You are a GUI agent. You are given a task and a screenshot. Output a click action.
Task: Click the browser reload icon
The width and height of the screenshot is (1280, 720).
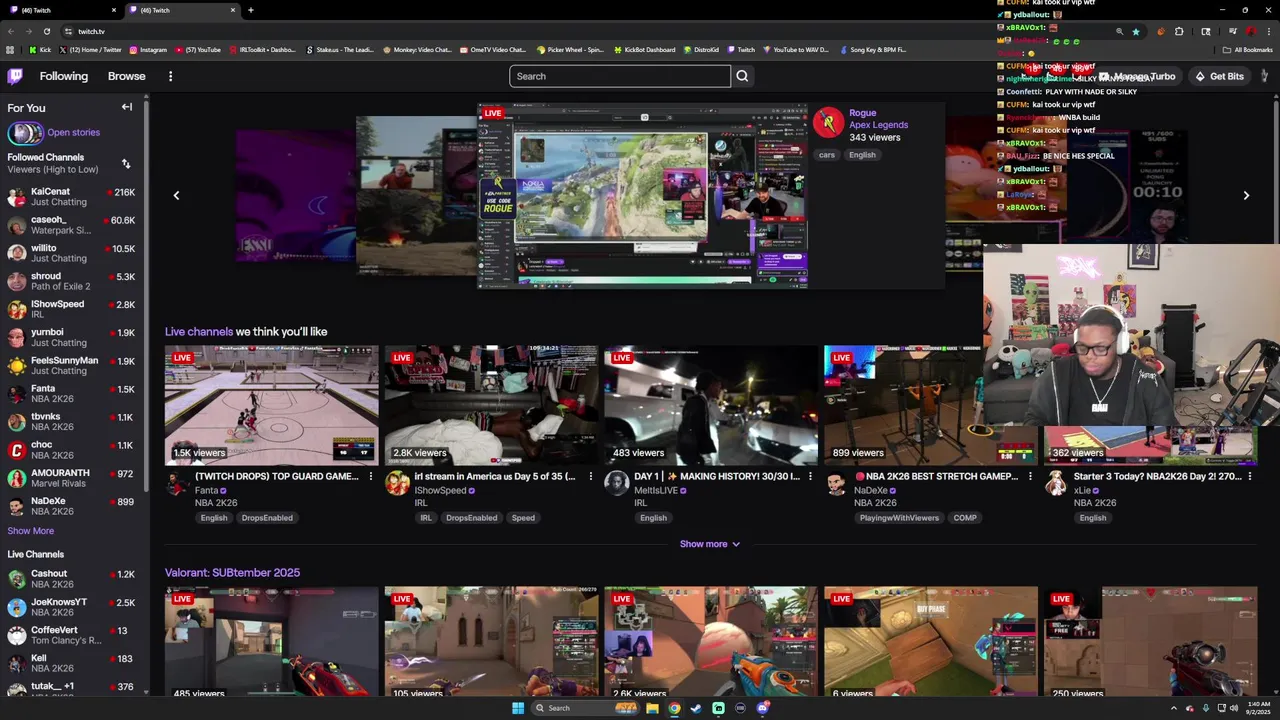pyautogui.click(x=47, y=31)
